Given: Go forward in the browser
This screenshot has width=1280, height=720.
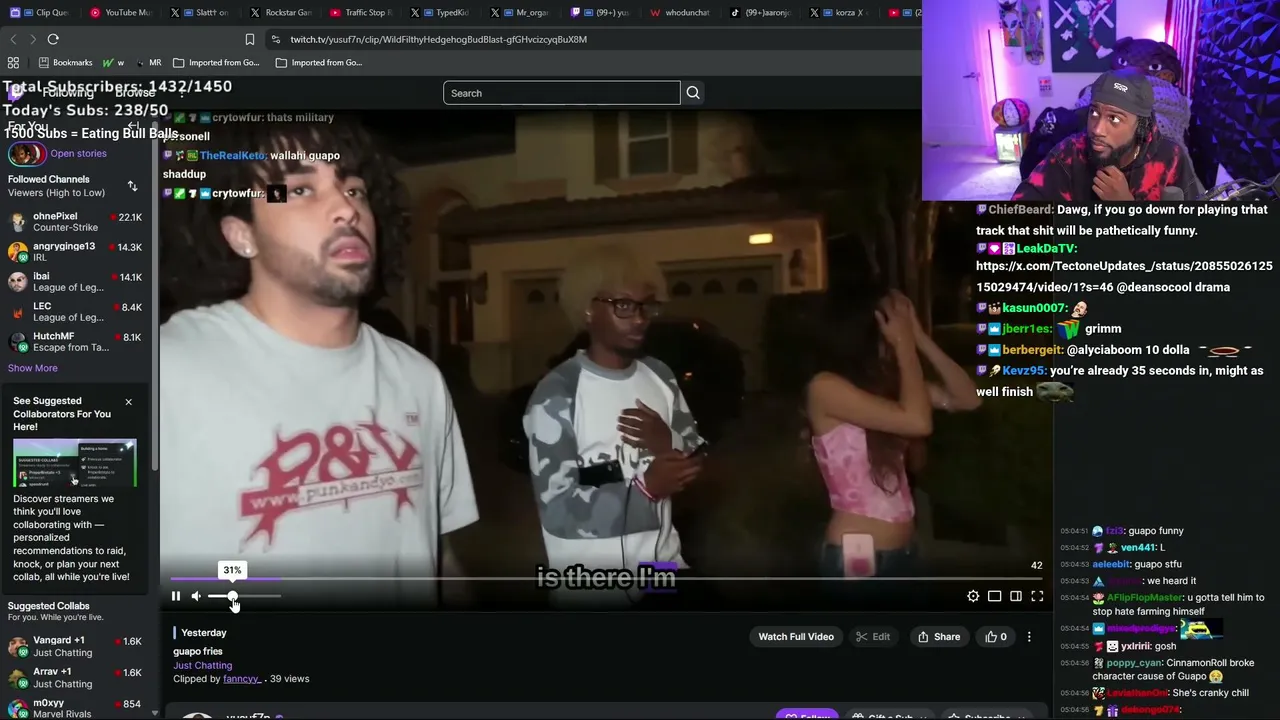Looking at the screenshot, I should (33, 39).
